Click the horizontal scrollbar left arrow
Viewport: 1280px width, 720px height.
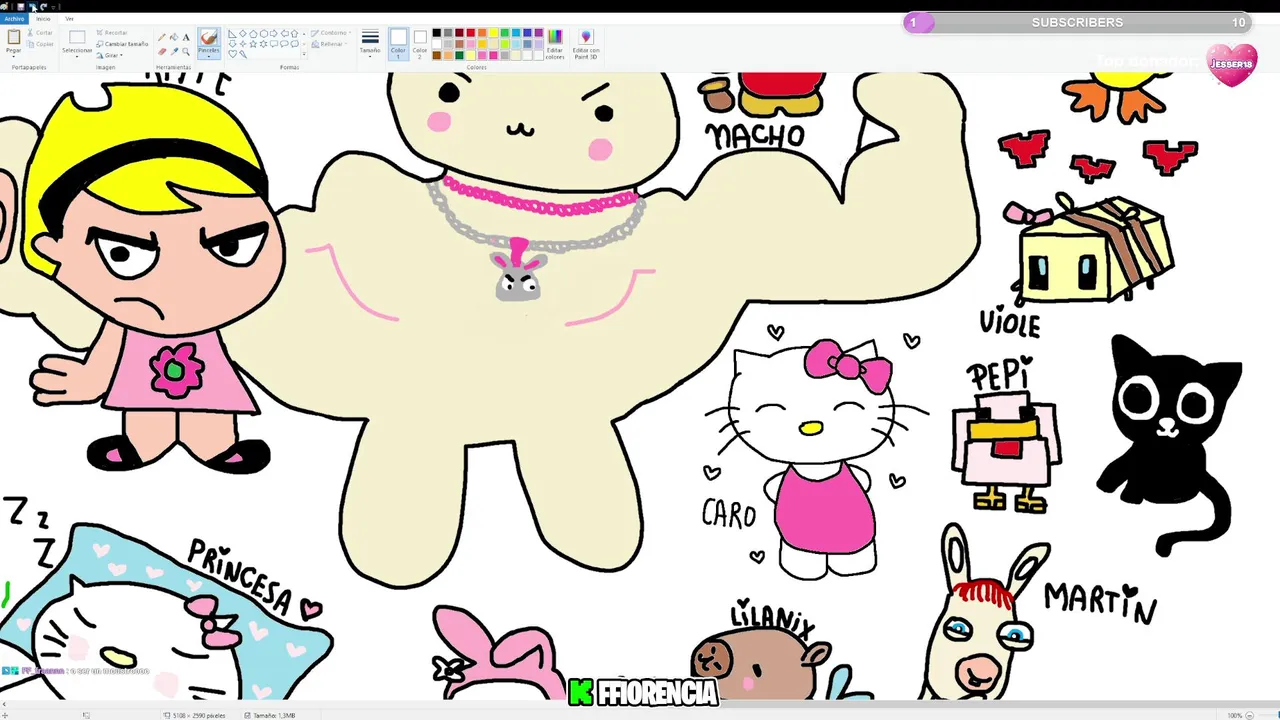click(4, 706)
